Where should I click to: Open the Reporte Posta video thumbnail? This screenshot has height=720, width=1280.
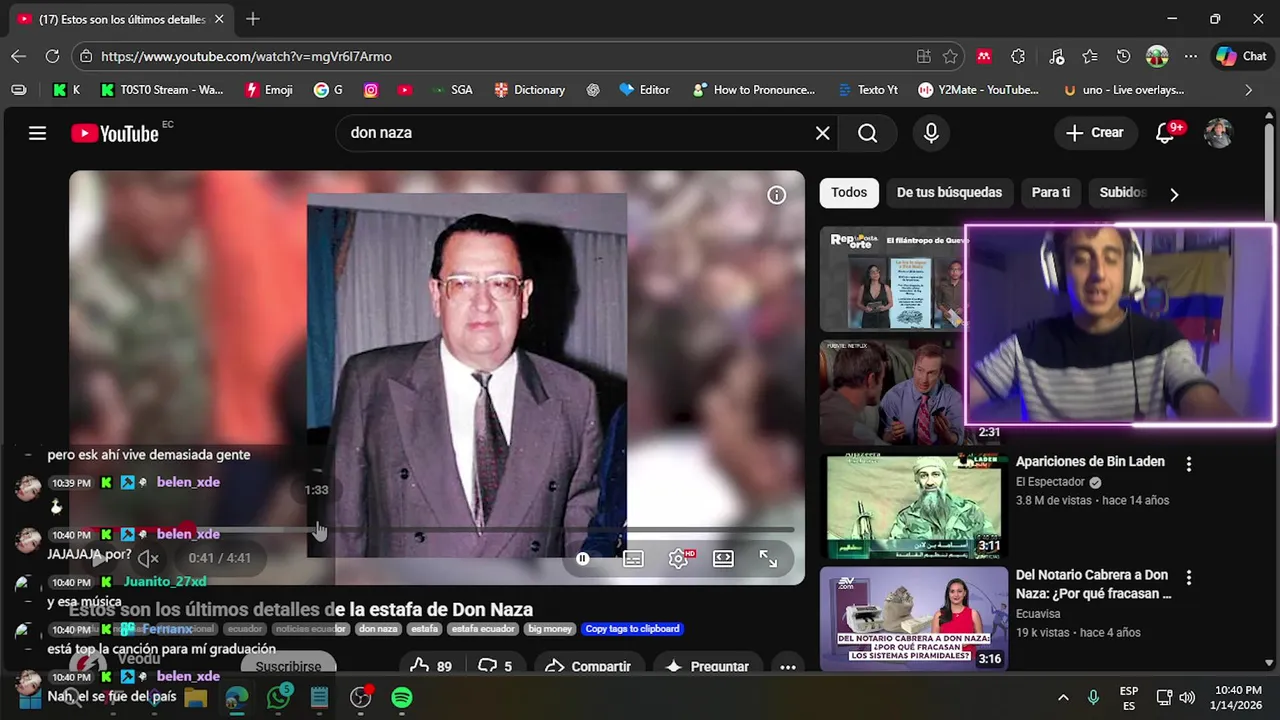pyautogui.click(x=892, y=279)
